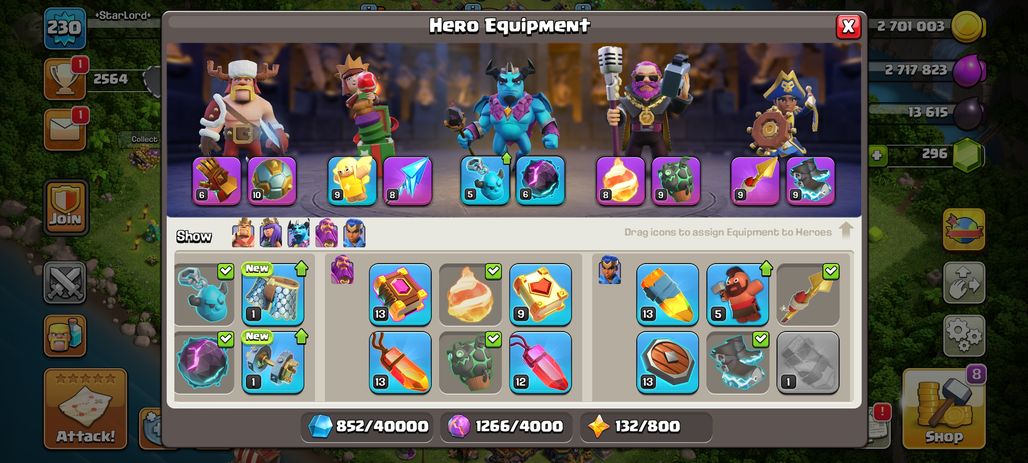This screenshot has height=463, width=1028.
Task: Filter equipment by Barbarian King
Action: 243,233
